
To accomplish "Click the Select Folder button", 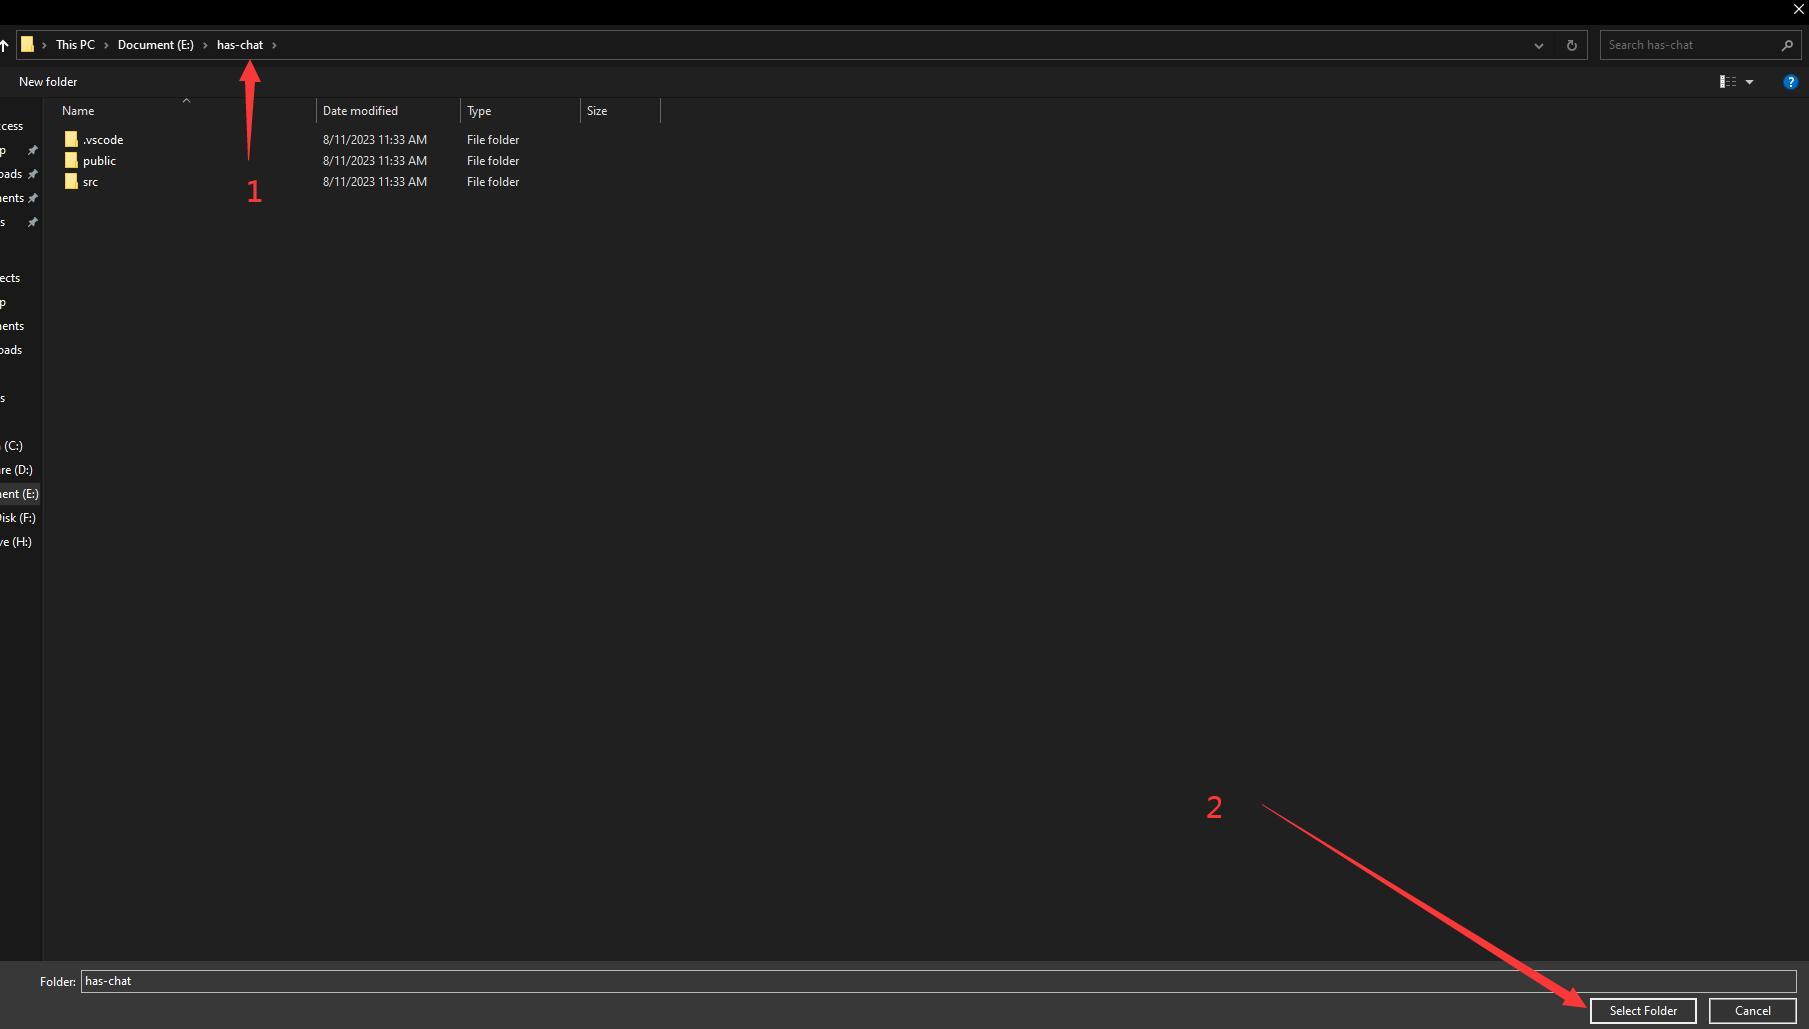I will [1643, 1011].
